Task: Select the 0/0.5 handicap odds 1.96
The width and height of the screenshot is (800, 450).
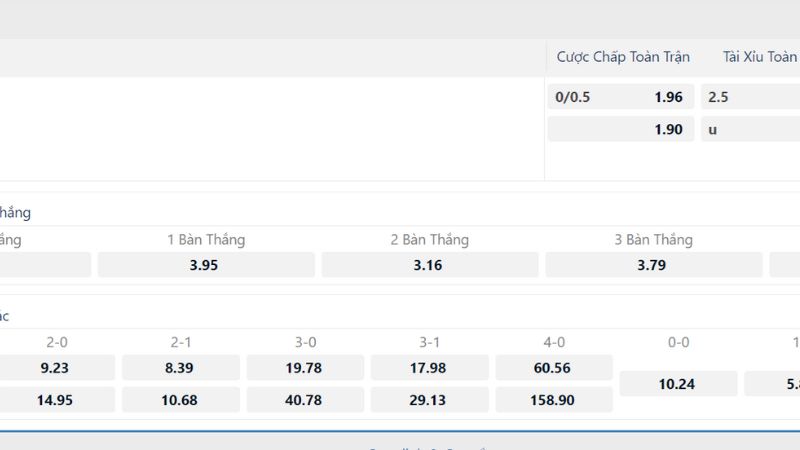Action: (x=621, y=97)
